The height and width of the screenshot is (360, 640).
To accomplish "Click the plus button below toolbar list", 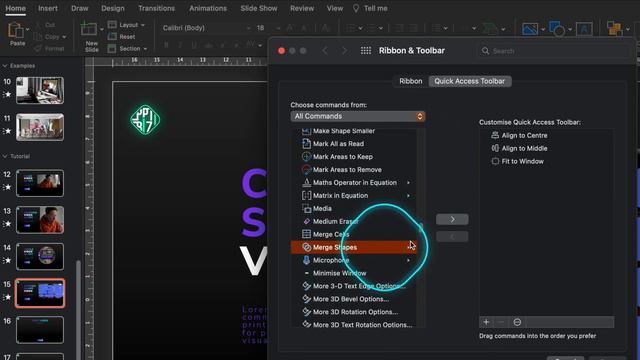I will pyautogui.click(x=486, y=322).
